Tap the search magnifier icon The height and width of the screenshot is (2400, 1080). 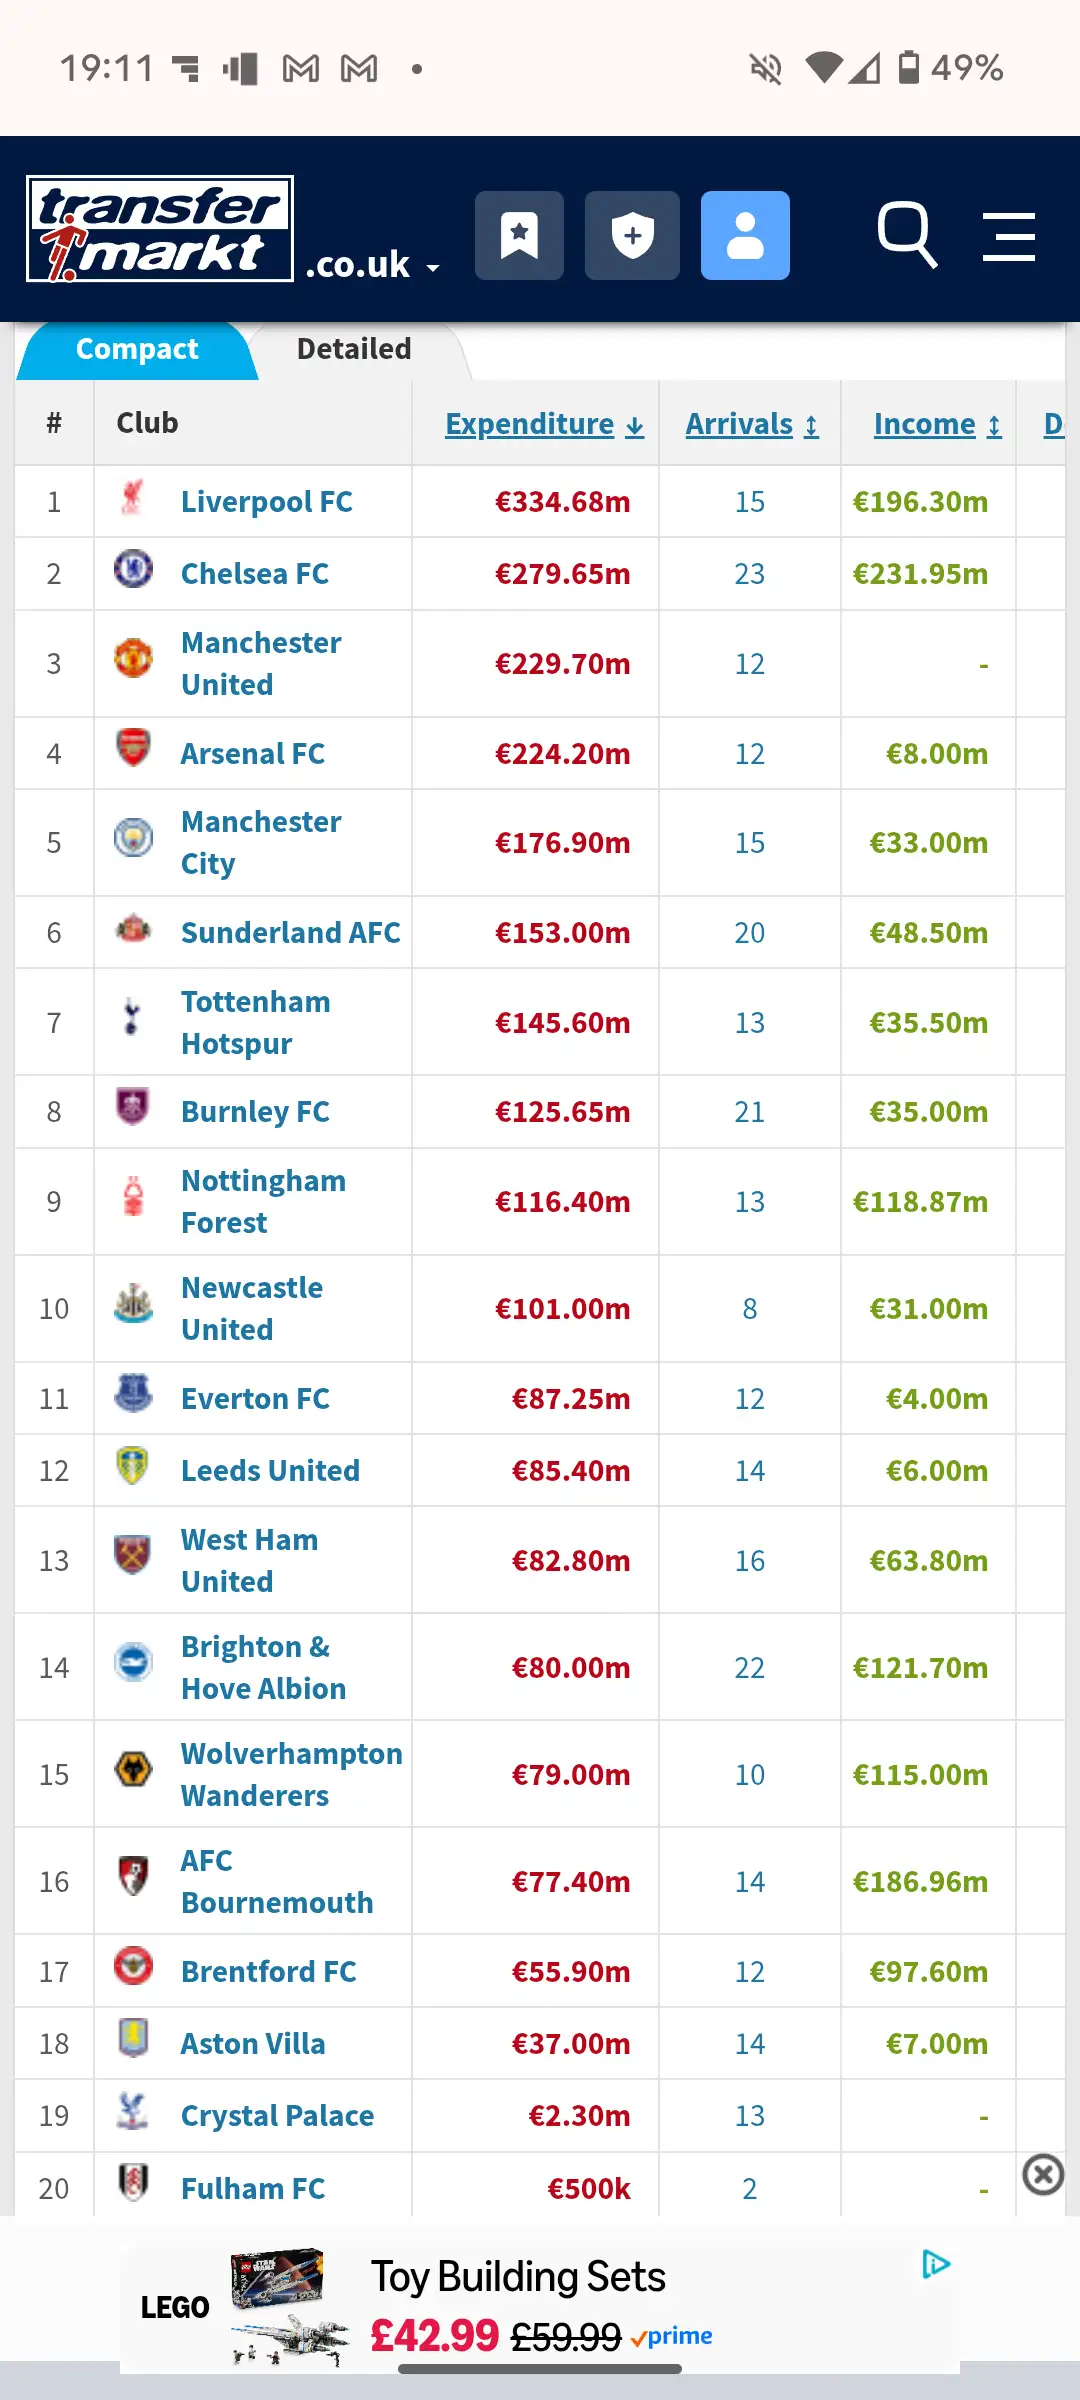click(x=906, y=235)
